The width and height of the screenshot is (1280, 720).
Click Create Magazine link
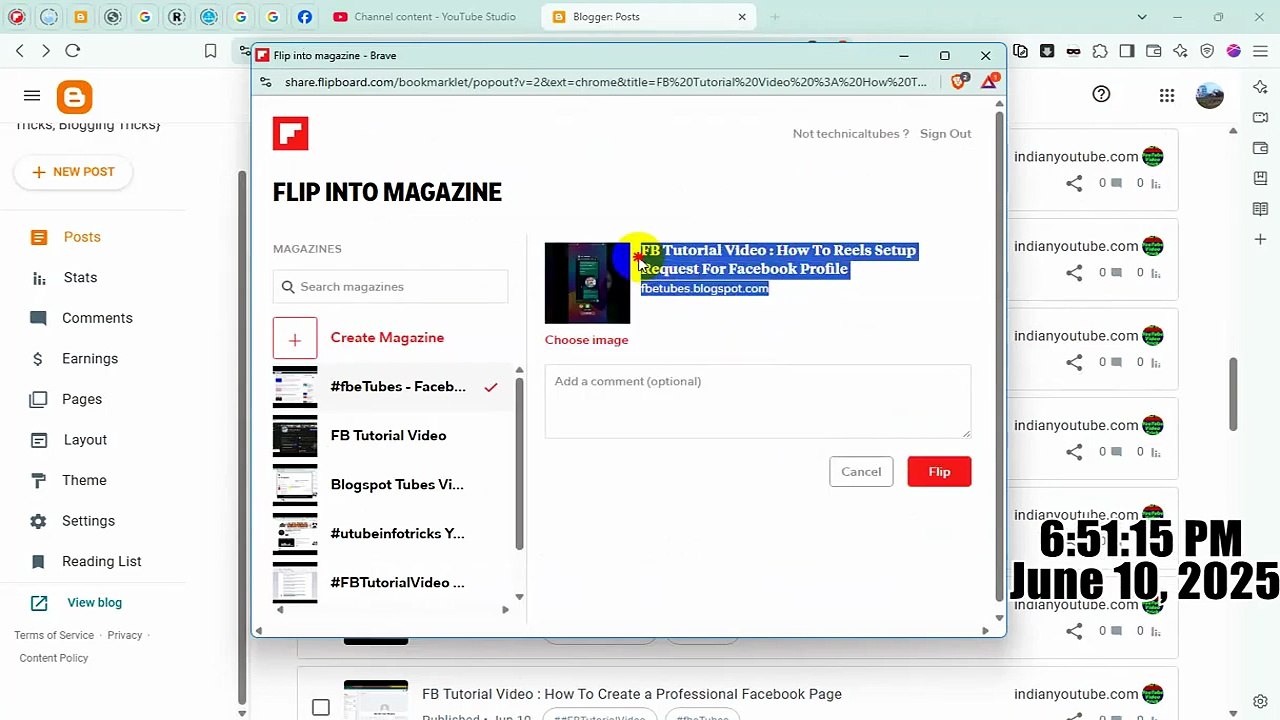pos(387,338)
